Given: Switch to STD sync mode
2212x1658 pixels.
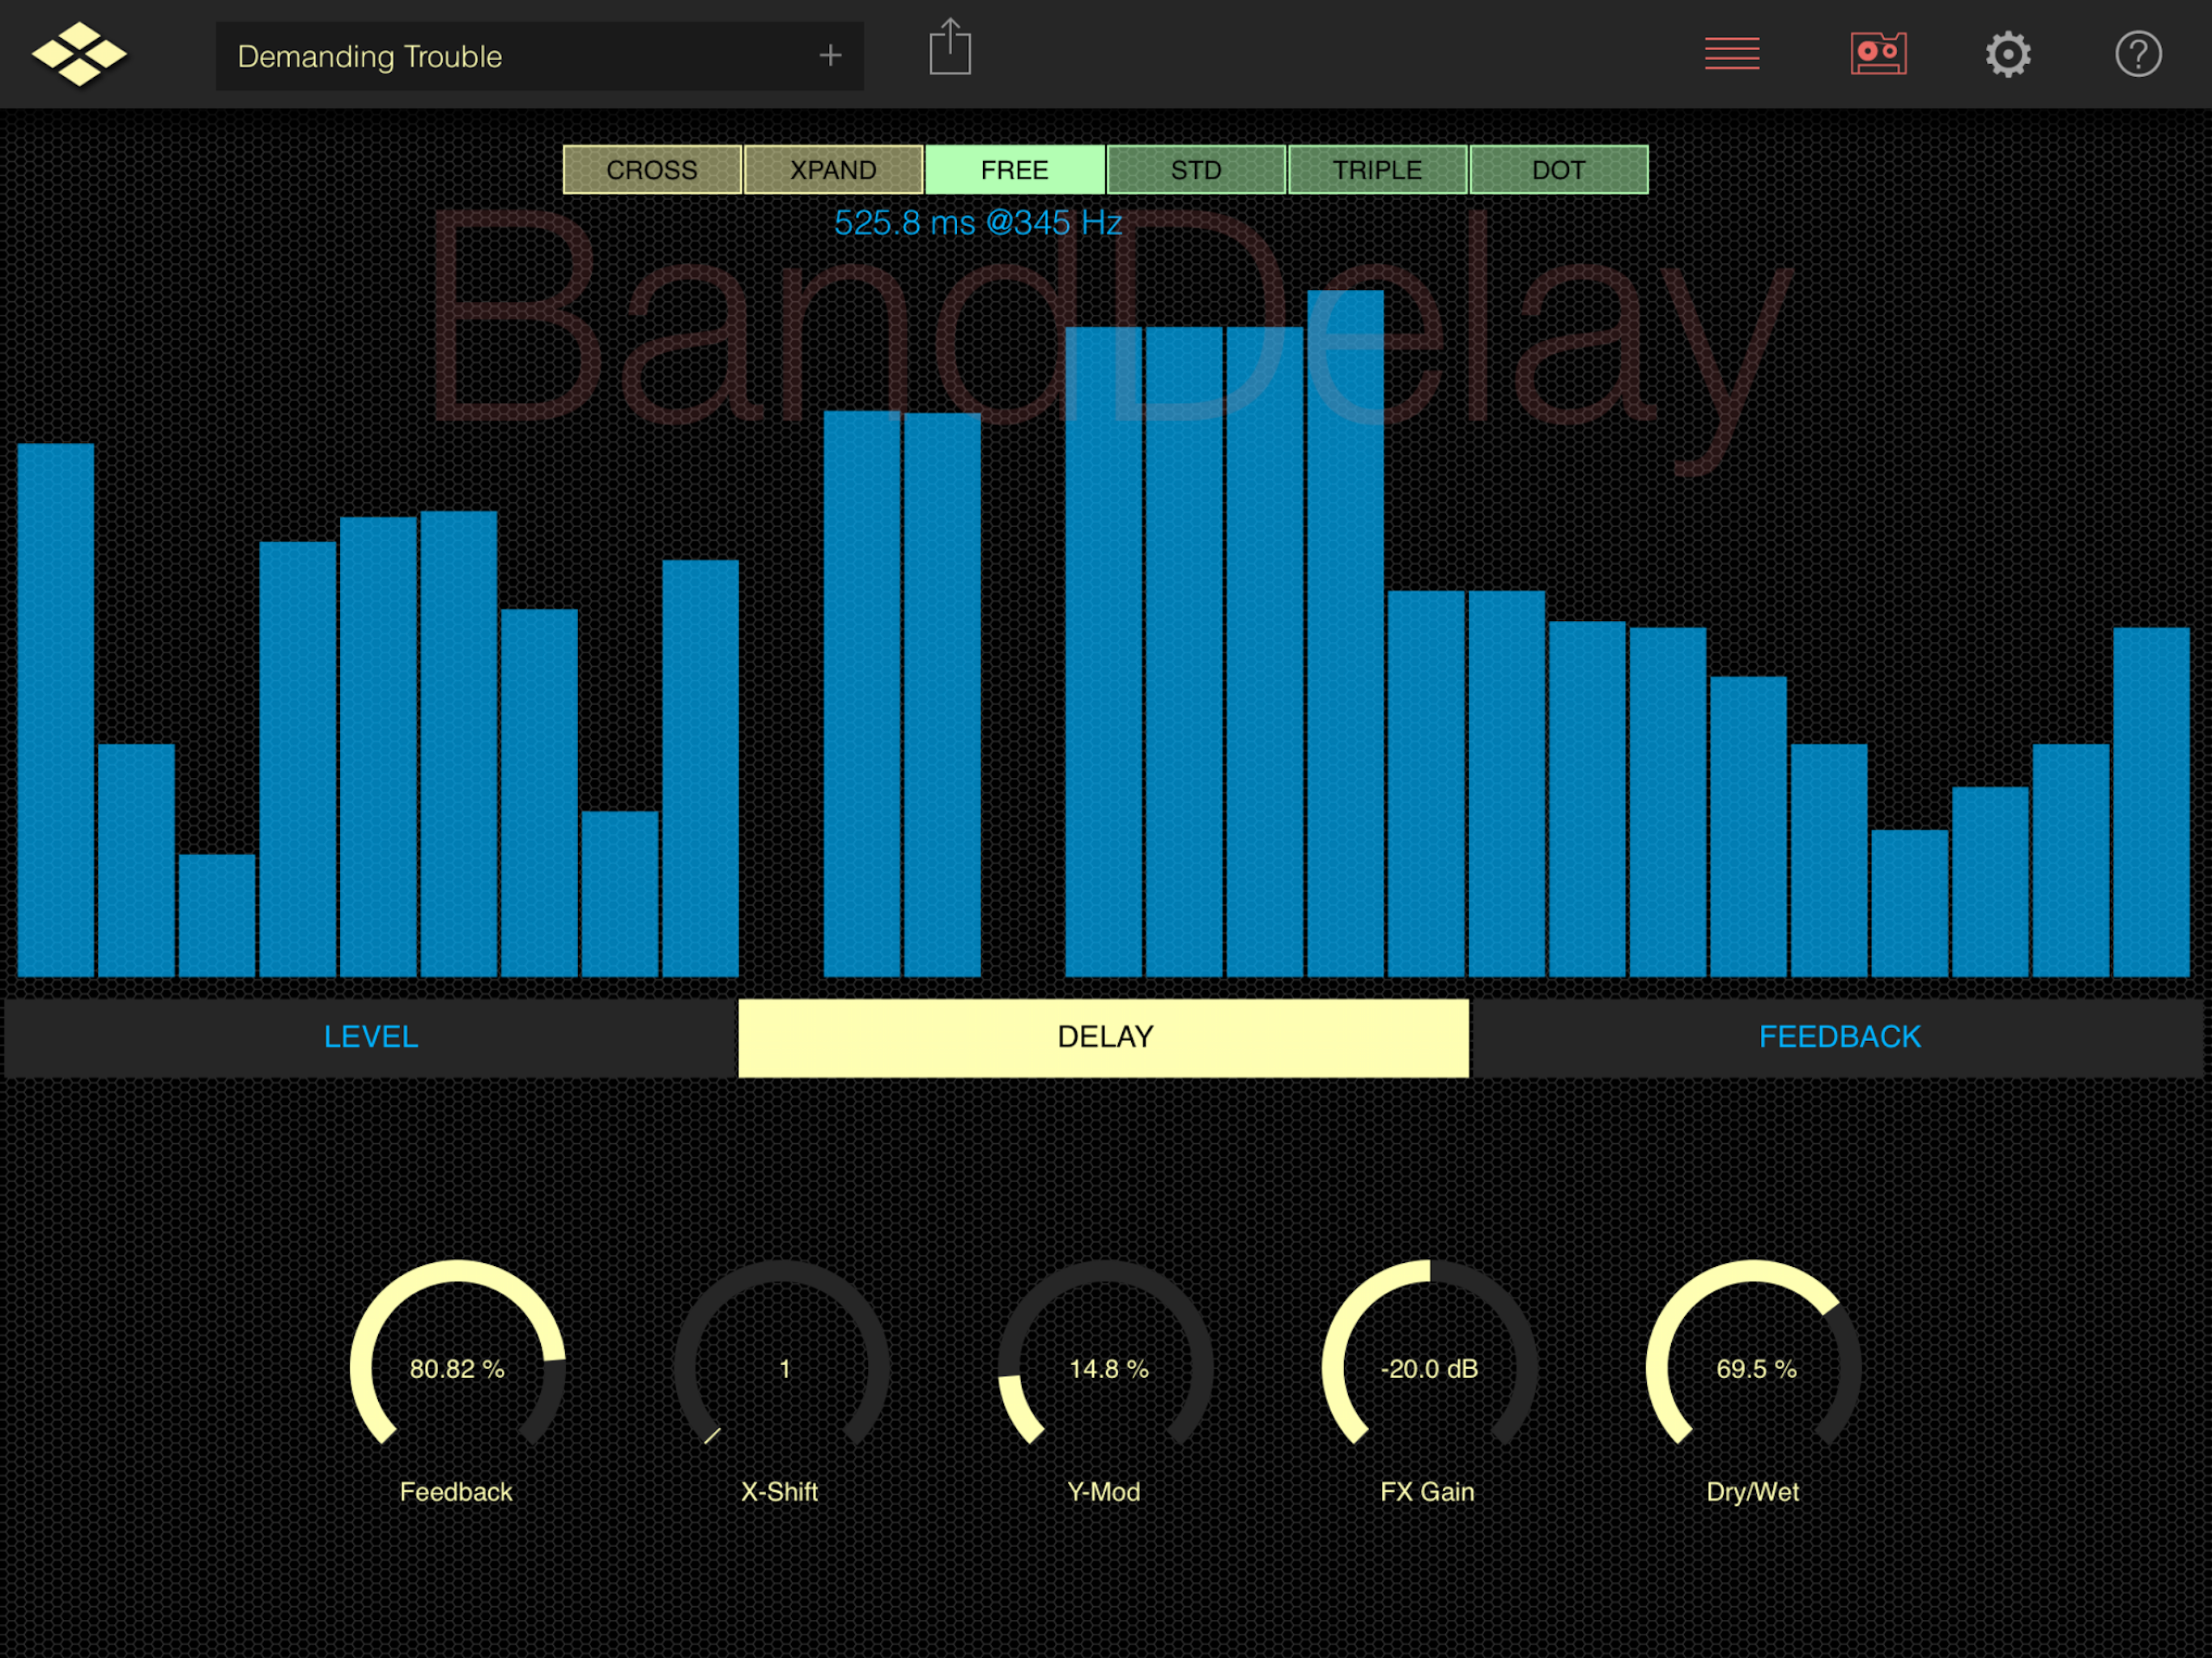Looking at the screenshot, I should click(x=1196, y=170).
